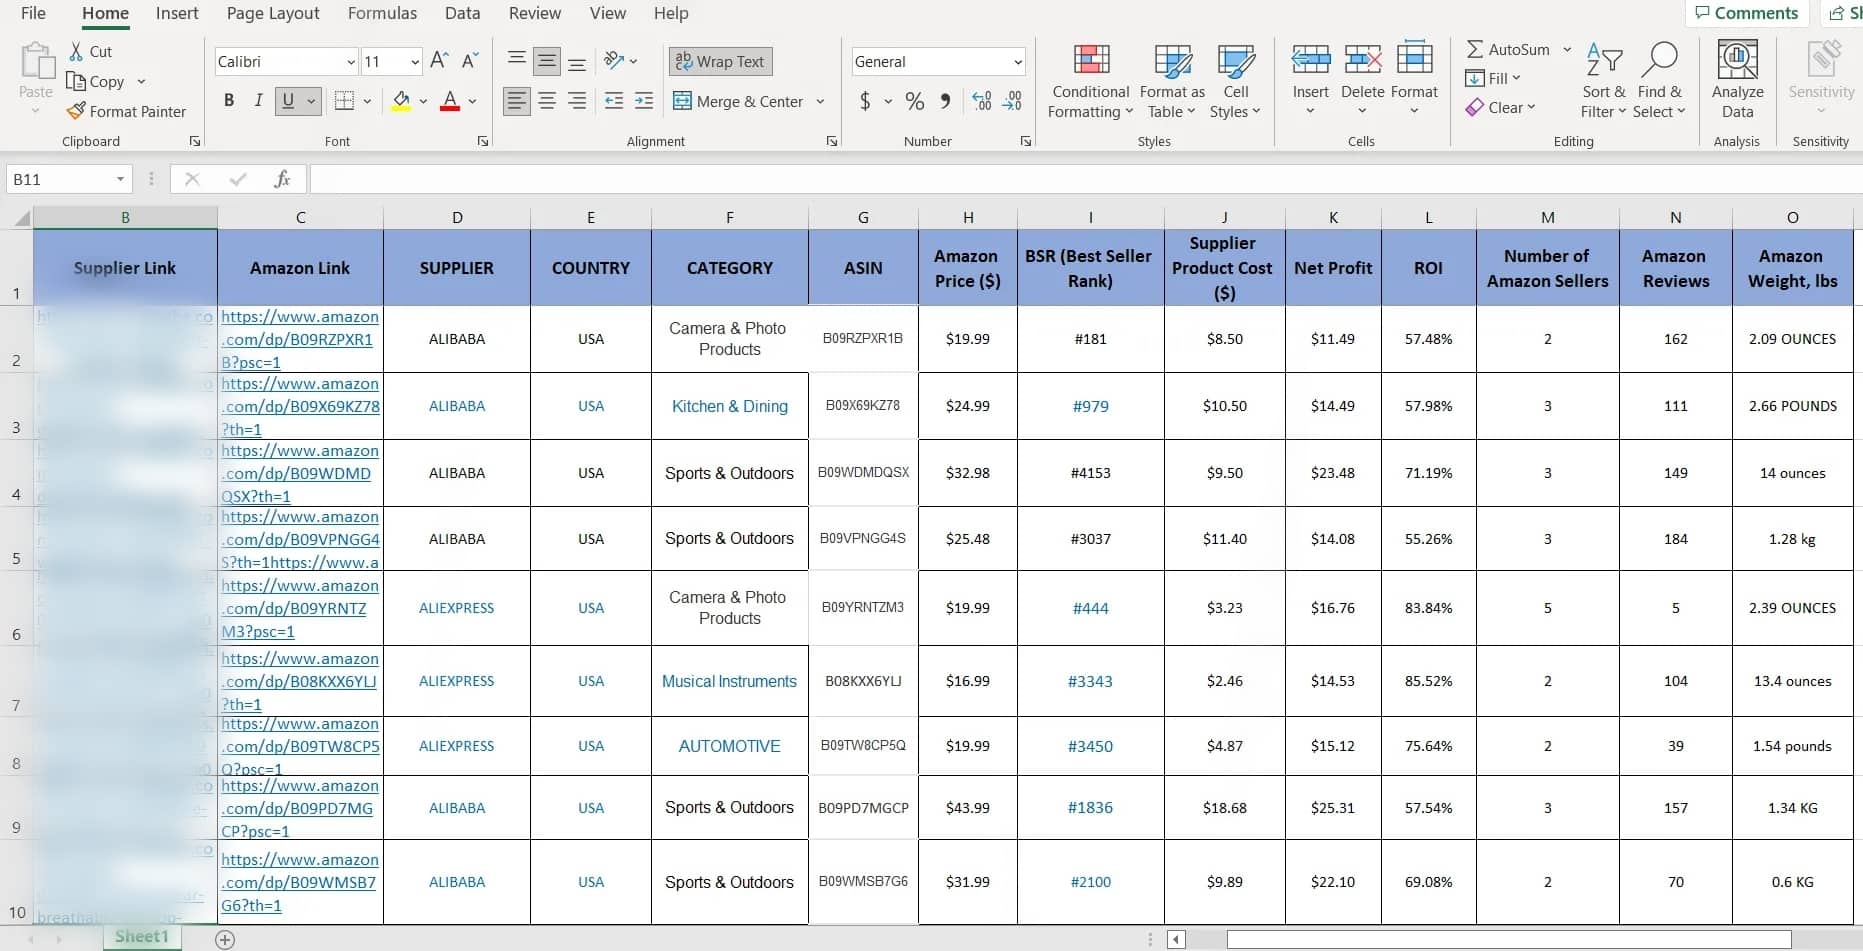Click the Format Painter icon

(x=76, y=111)
